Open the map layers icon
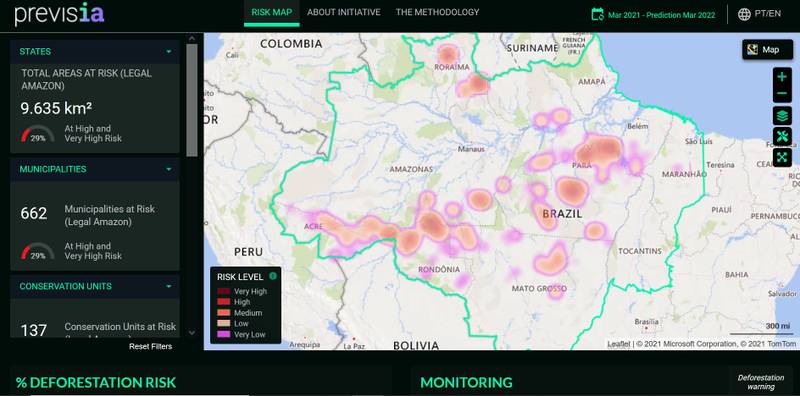800x396 pixels. pos(782,116)
